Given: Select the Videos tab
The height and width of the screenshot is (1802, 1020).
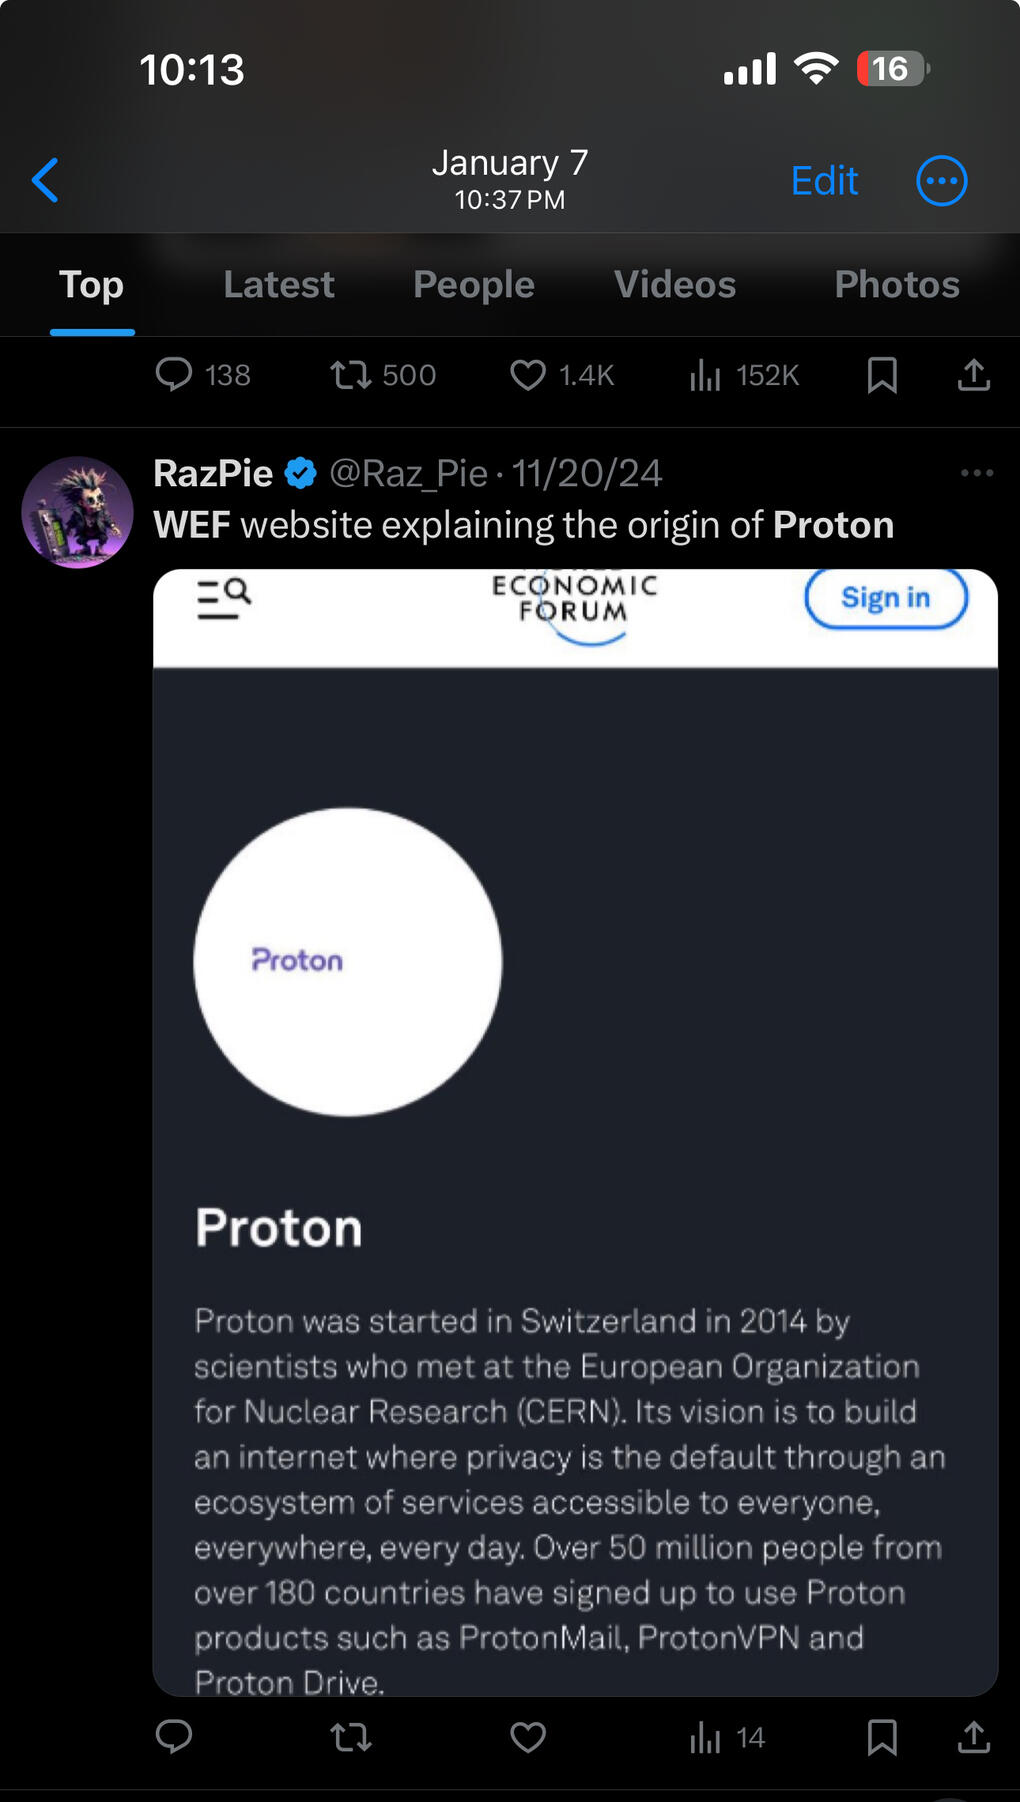Looking at the screenshot, I should coord(675,285).
